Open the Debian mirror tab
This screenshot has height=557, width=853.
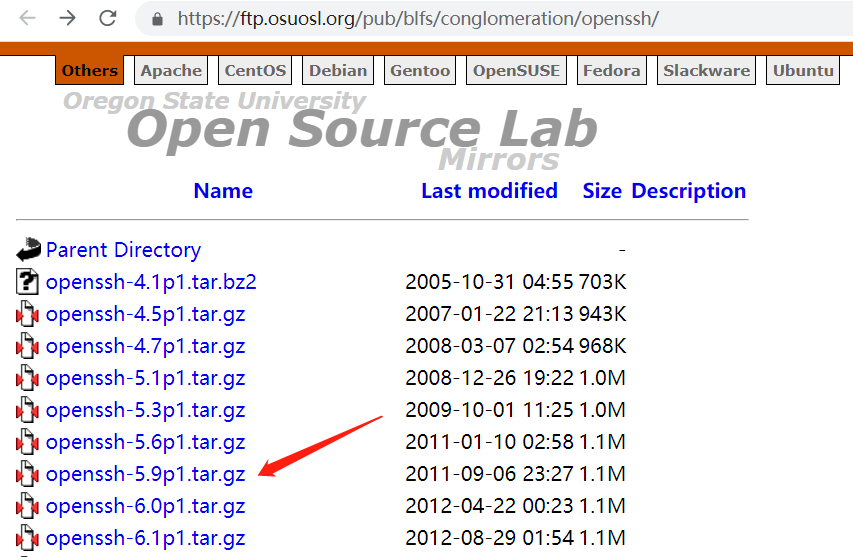click(x=338, y=71)
